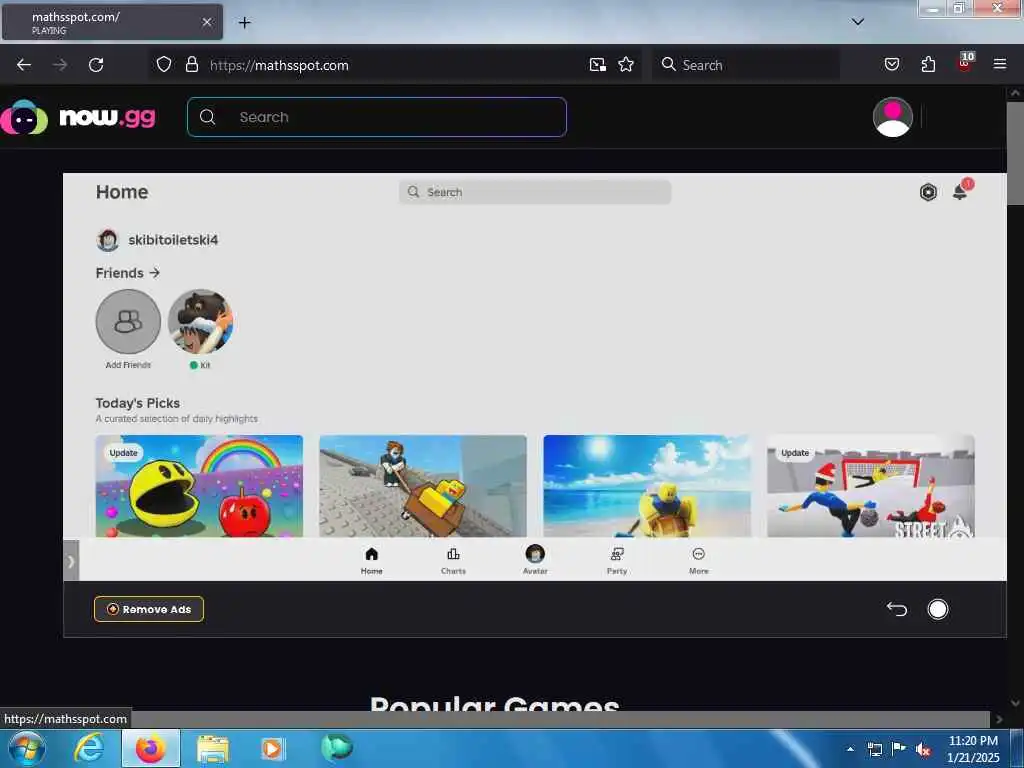Open the media player taskbar icon
The height and width of the screenshot is (768, 1024).
272,748
